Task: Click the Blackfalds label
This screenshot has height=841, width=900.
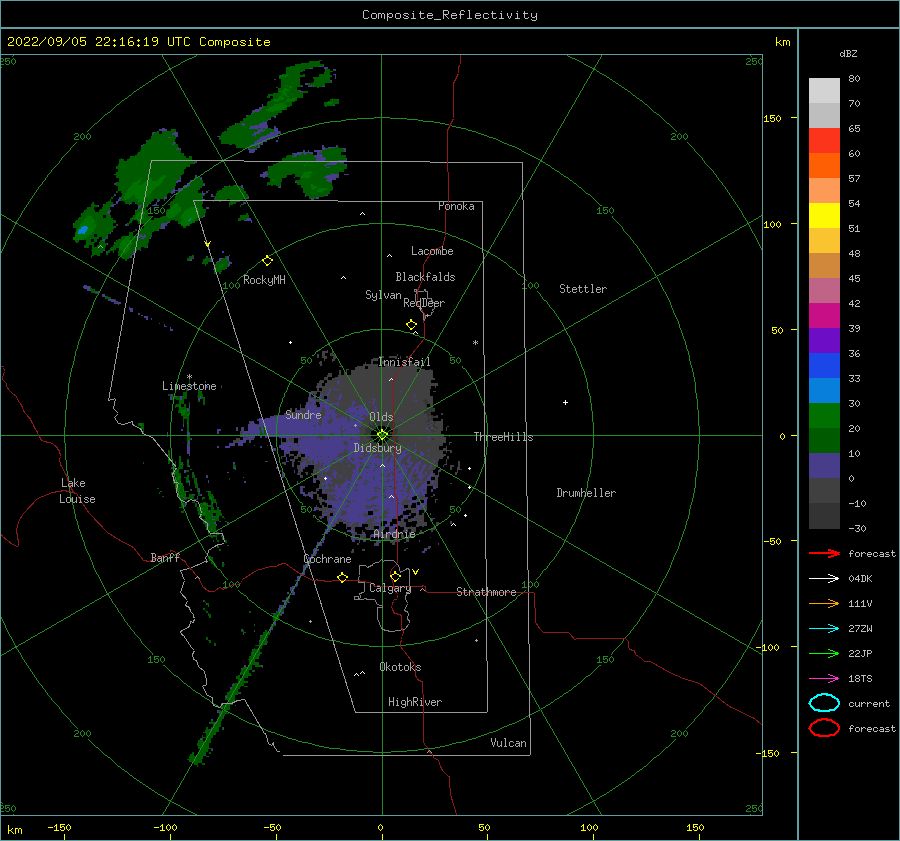Action: tap(425, 277)
